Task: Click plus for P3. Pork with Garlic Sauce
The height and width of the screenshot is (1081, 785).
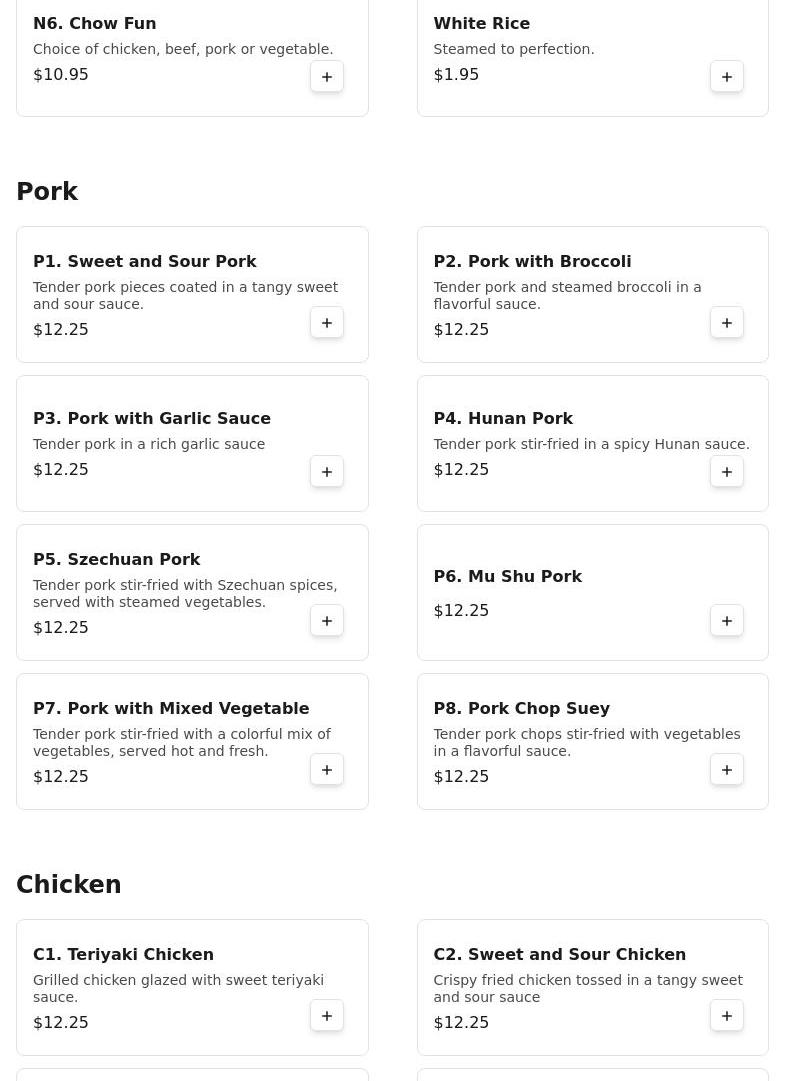Action: point(327,472)
